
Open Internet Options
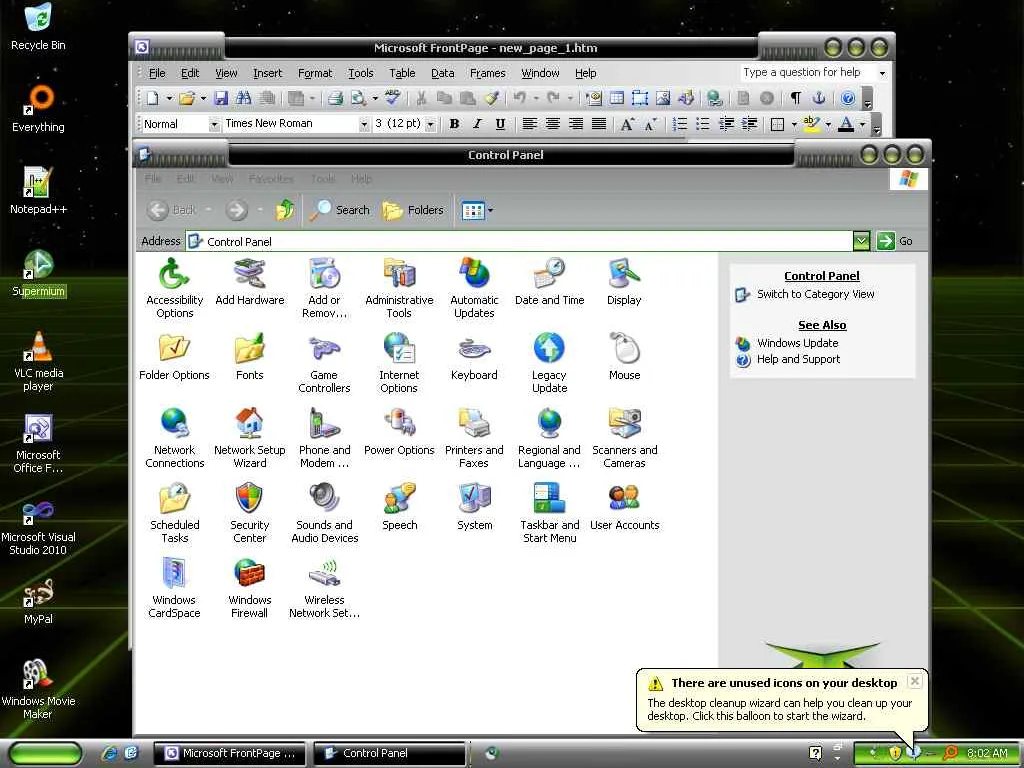click(399, 362)
